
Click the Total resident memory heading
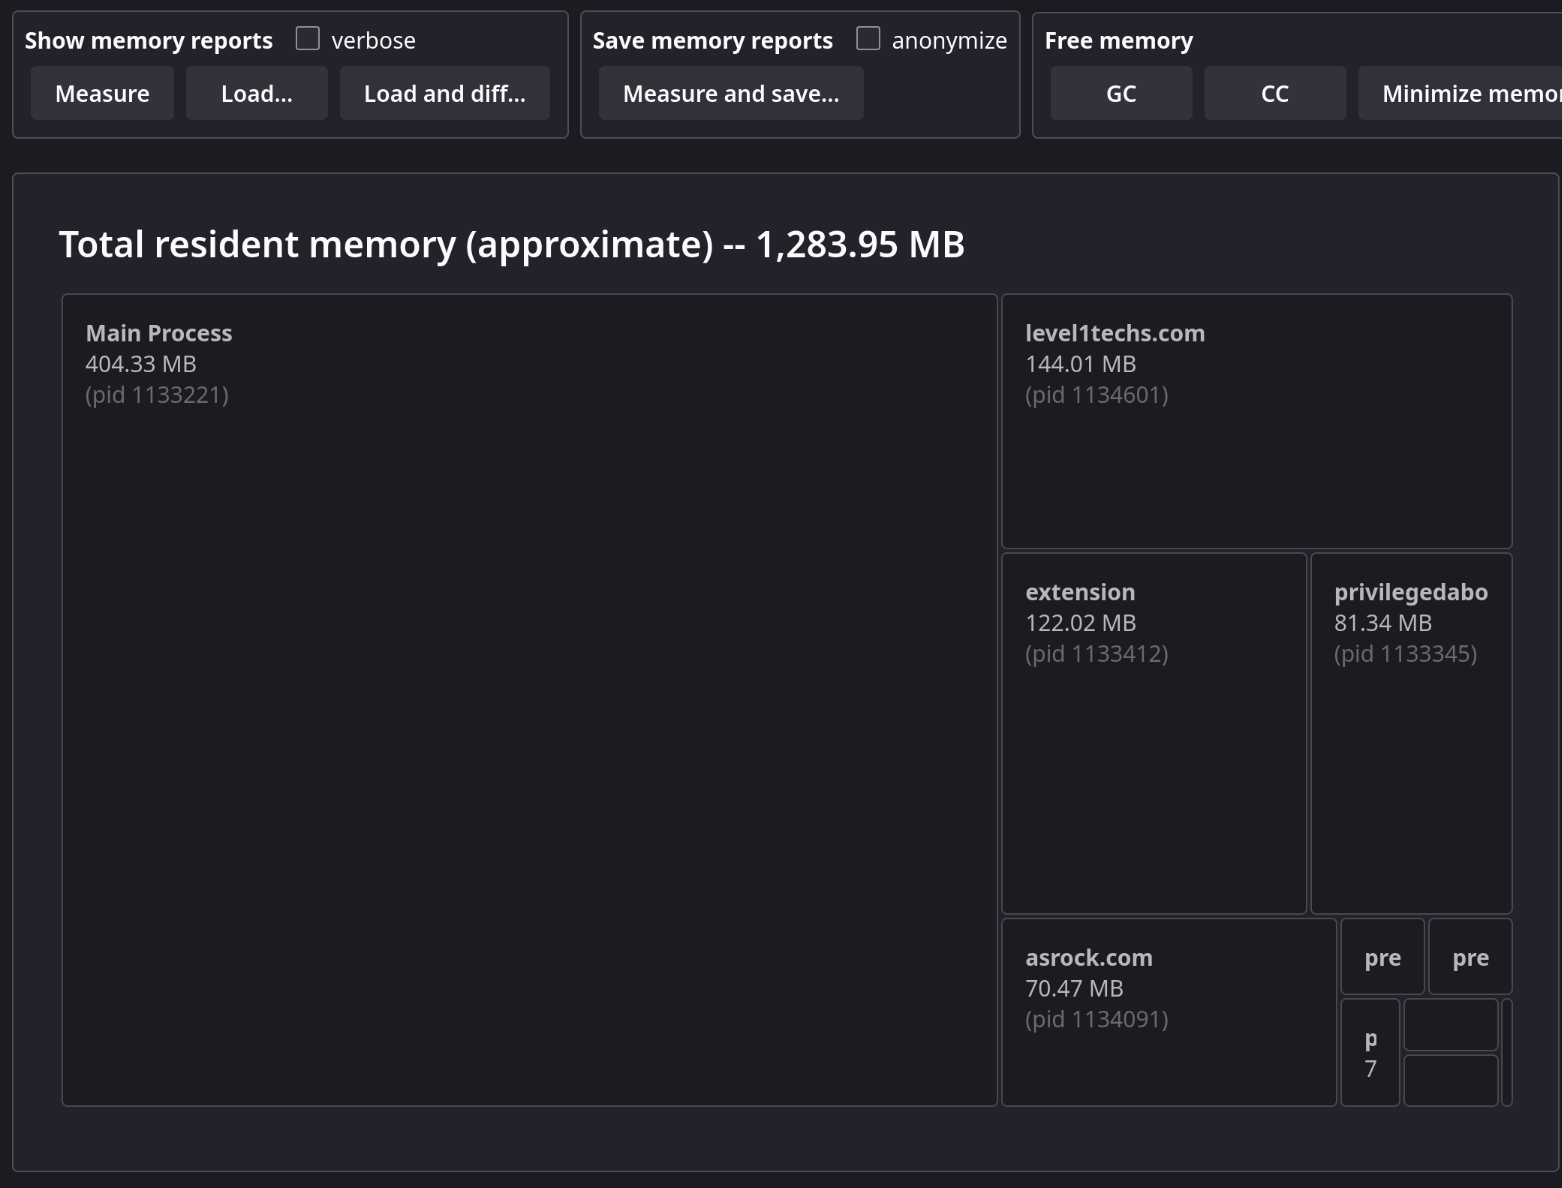coord(511,244)
